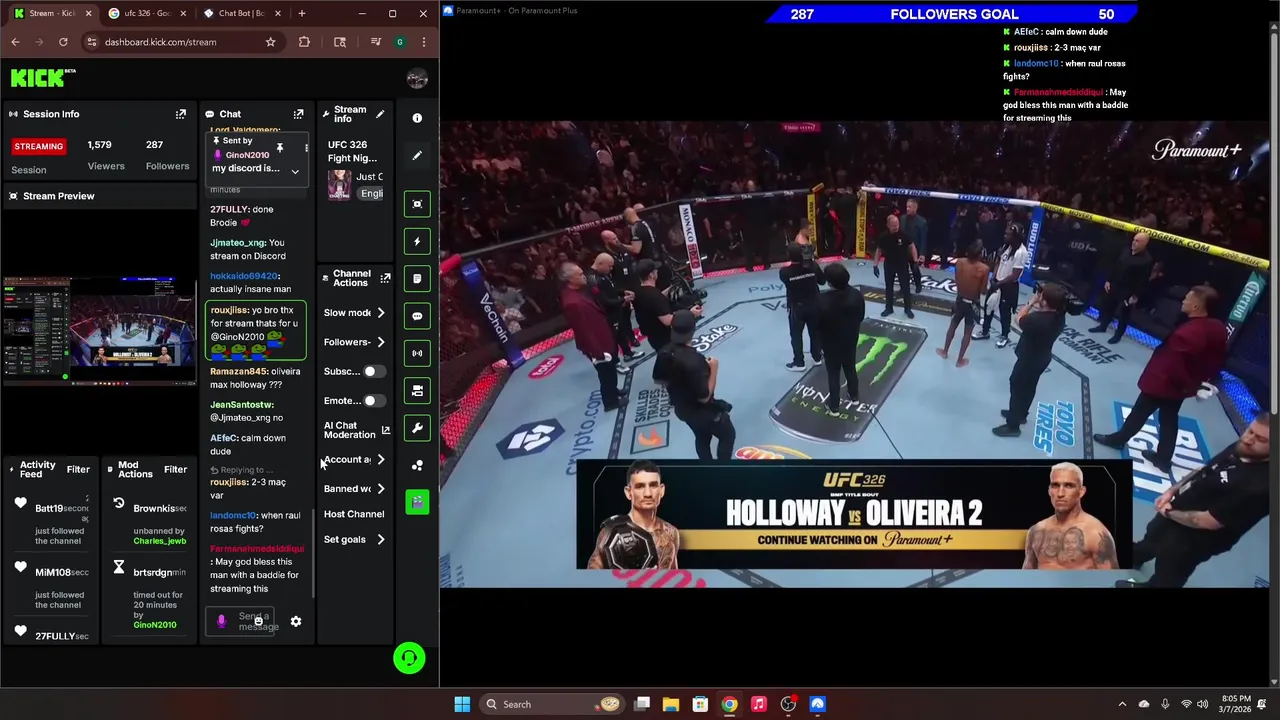Toggle Stream Preview widget icon in sidebar
1280x720 pixels.
pyautogui.click(x=417, y=204)
